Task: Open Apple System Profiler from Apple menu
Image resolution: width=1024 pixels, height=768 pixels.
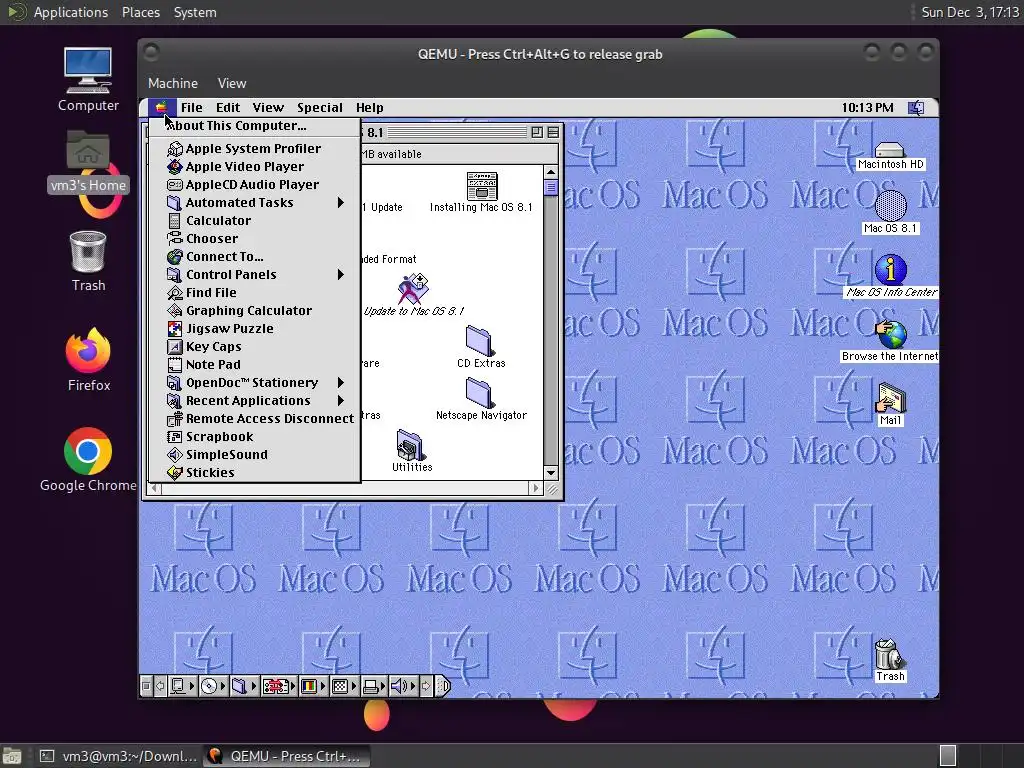Action: [x=253, y=148]
